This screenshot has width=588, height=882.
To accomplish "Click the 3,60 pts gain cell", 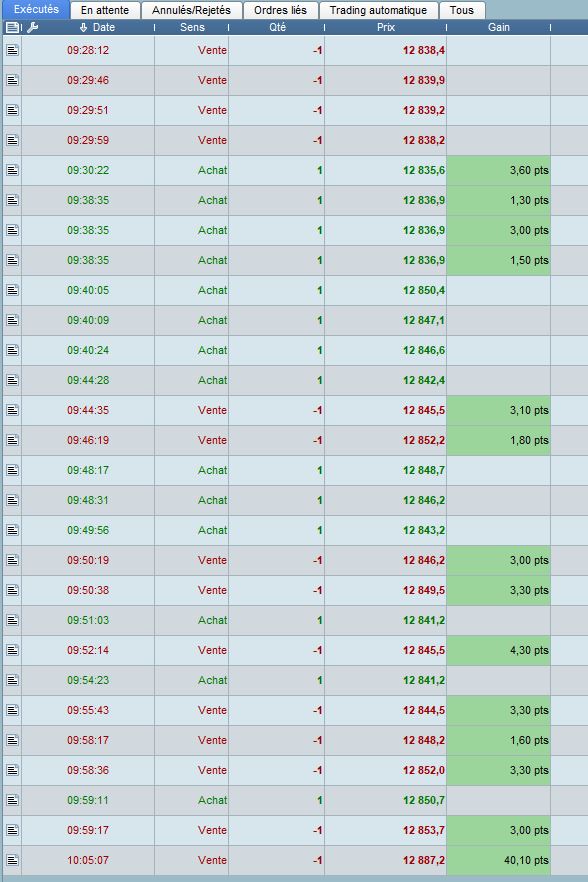I will click(x=499, y=170).
